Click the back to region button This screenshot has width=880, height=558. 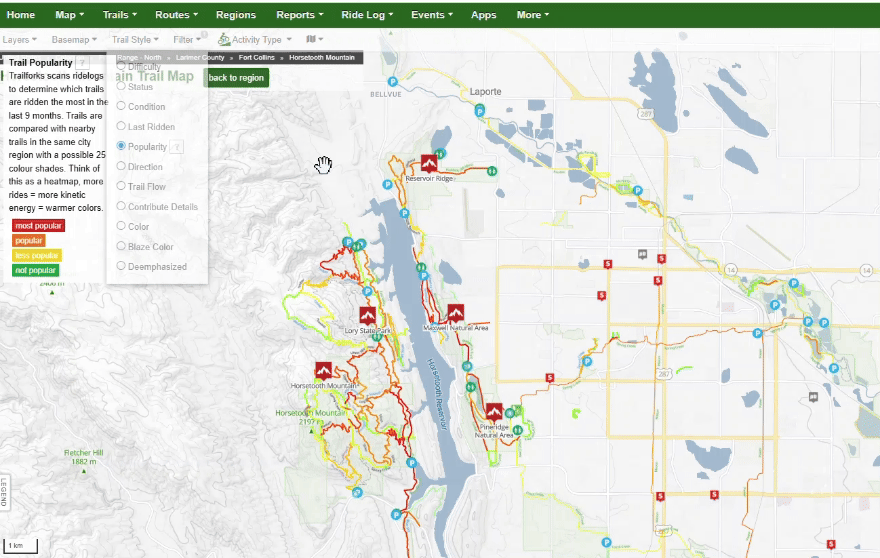tap(236, 78)
